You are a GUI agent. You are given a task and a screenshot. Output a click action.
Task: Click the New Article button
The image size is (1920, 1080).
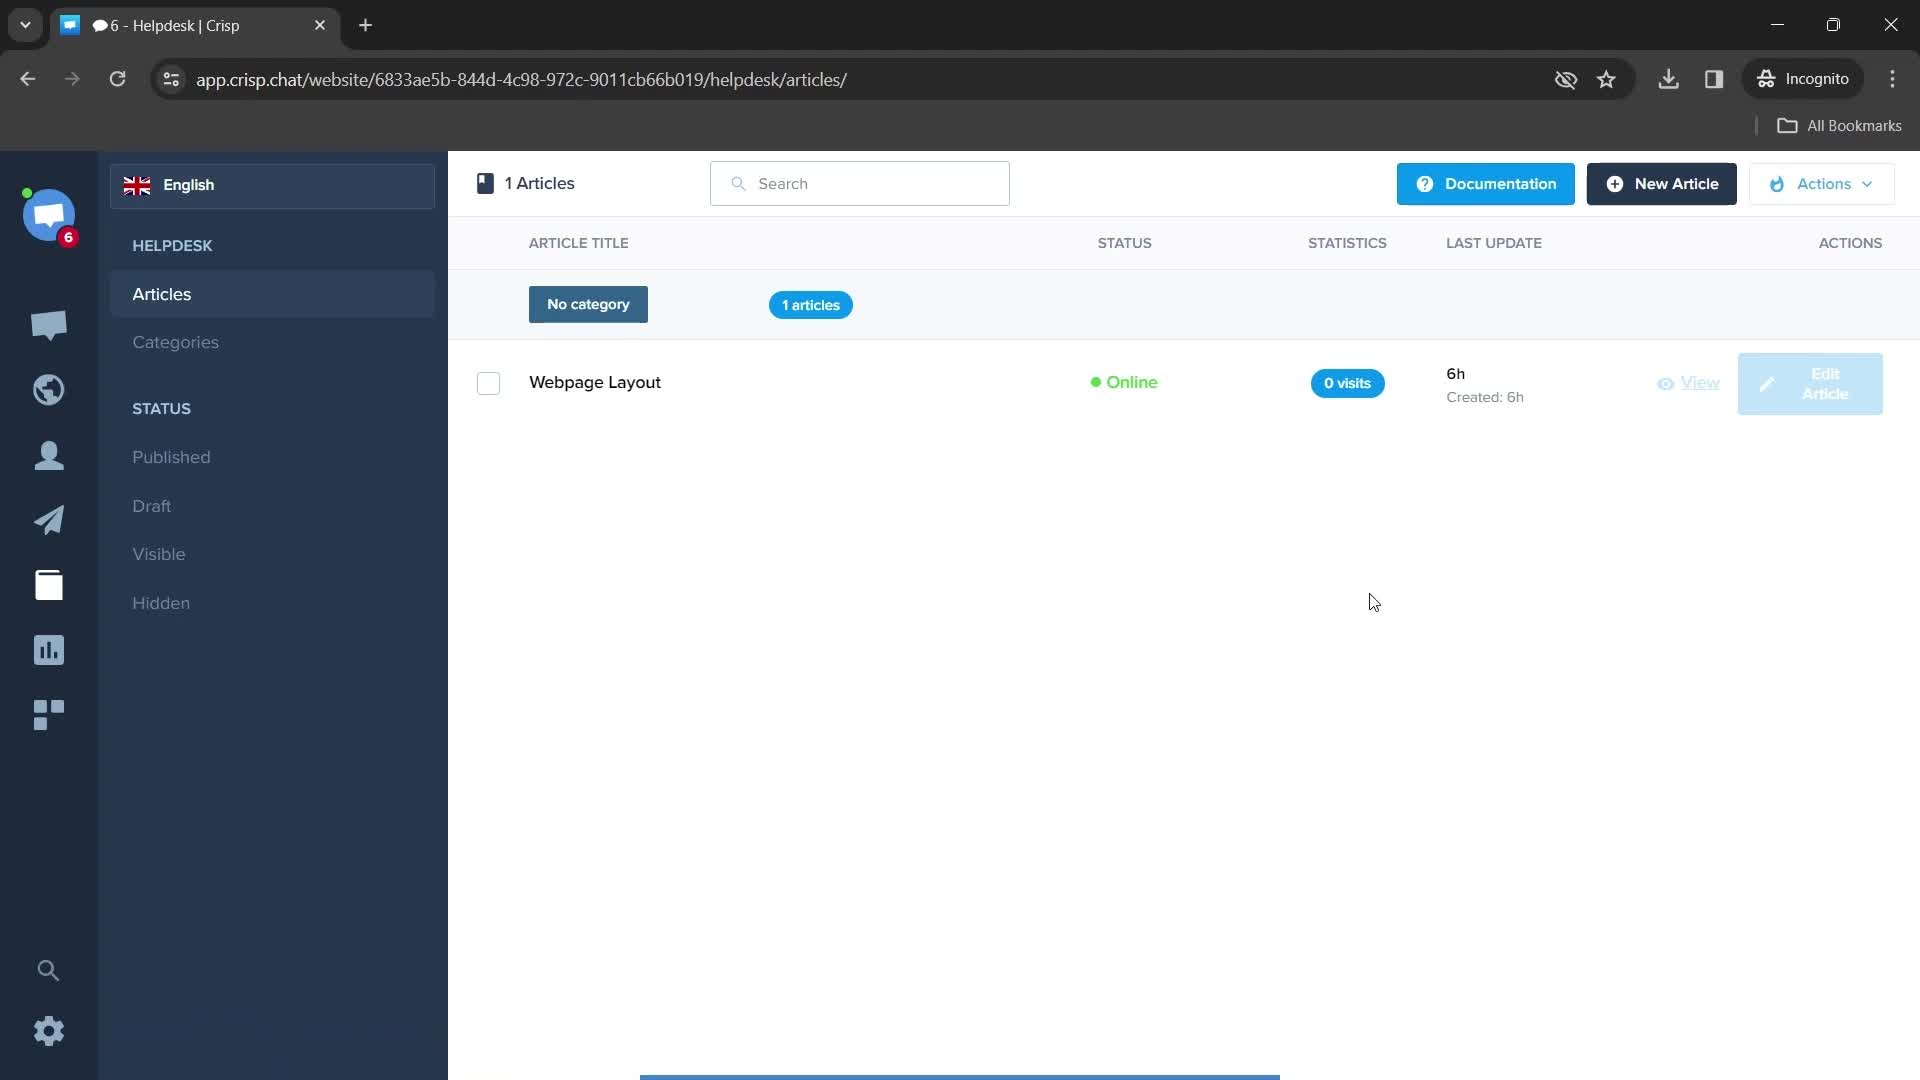pyautogui.click(x=1663, y=183)
